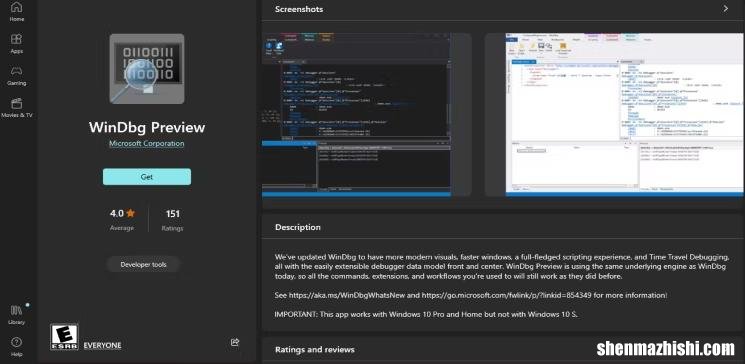This screenshot has height=364, width=745.
Task: Open Gaming section in sidebar
Action: pyautogui.click(x=17, y=76)
